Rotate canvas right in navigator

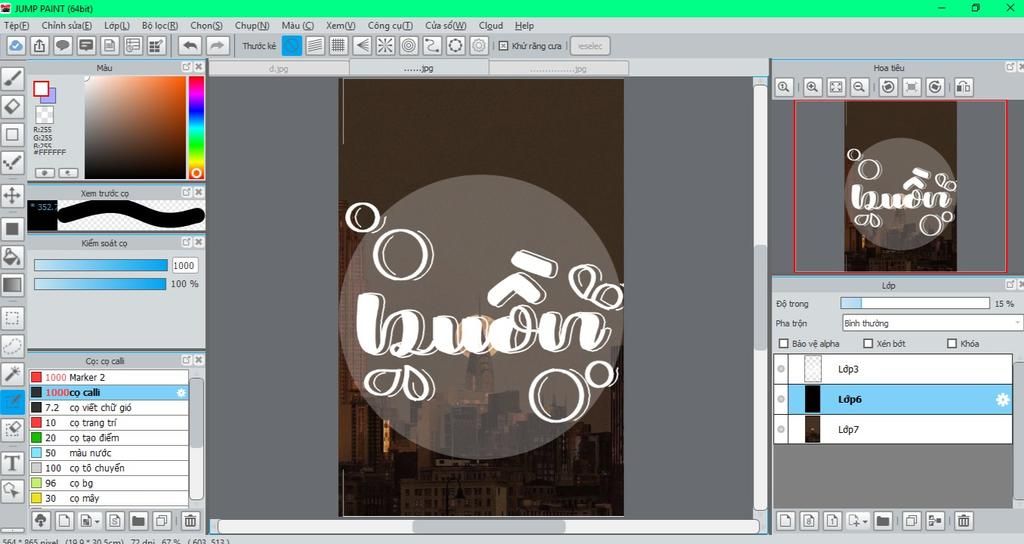coord(935,87)
